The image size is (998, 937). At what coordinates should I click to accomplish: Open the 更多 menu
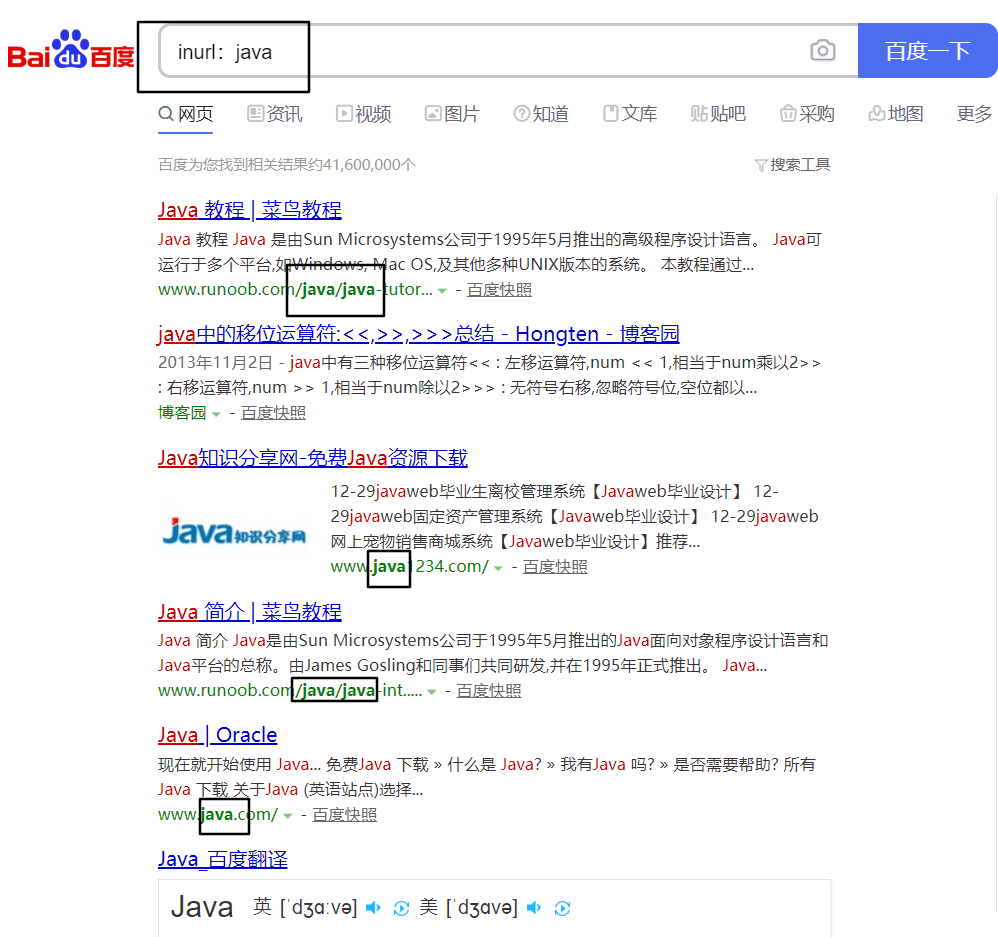pos(974,113)
